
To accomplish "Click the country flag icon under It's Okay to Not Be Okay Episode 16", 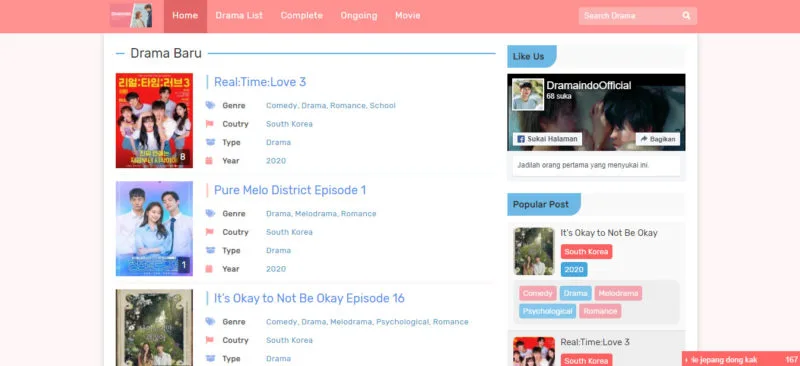I will (209, 340).
